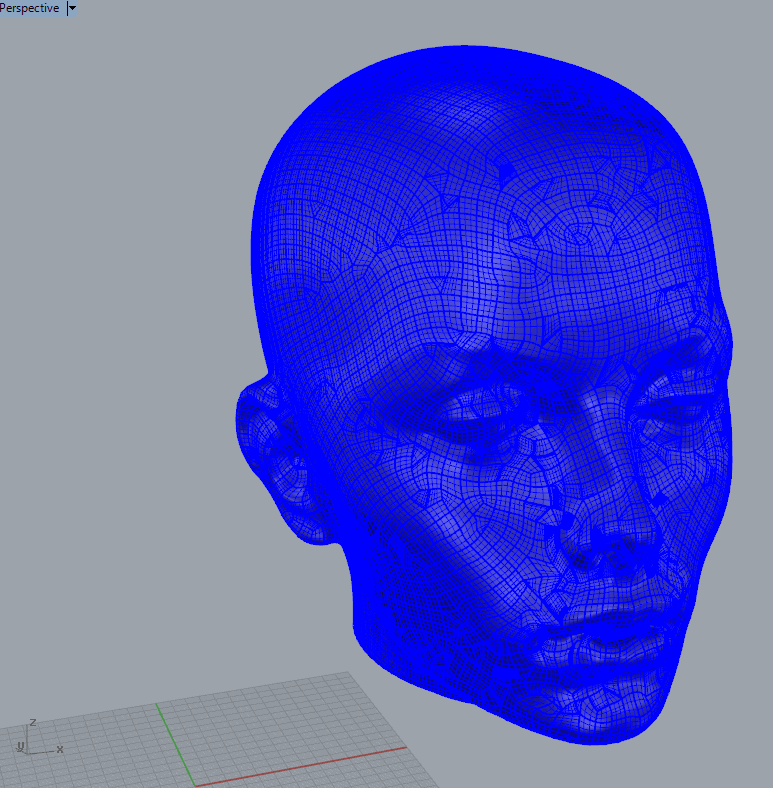Click the grid origin where axes meet
This screenshot has width=773, height=788.
193,782
